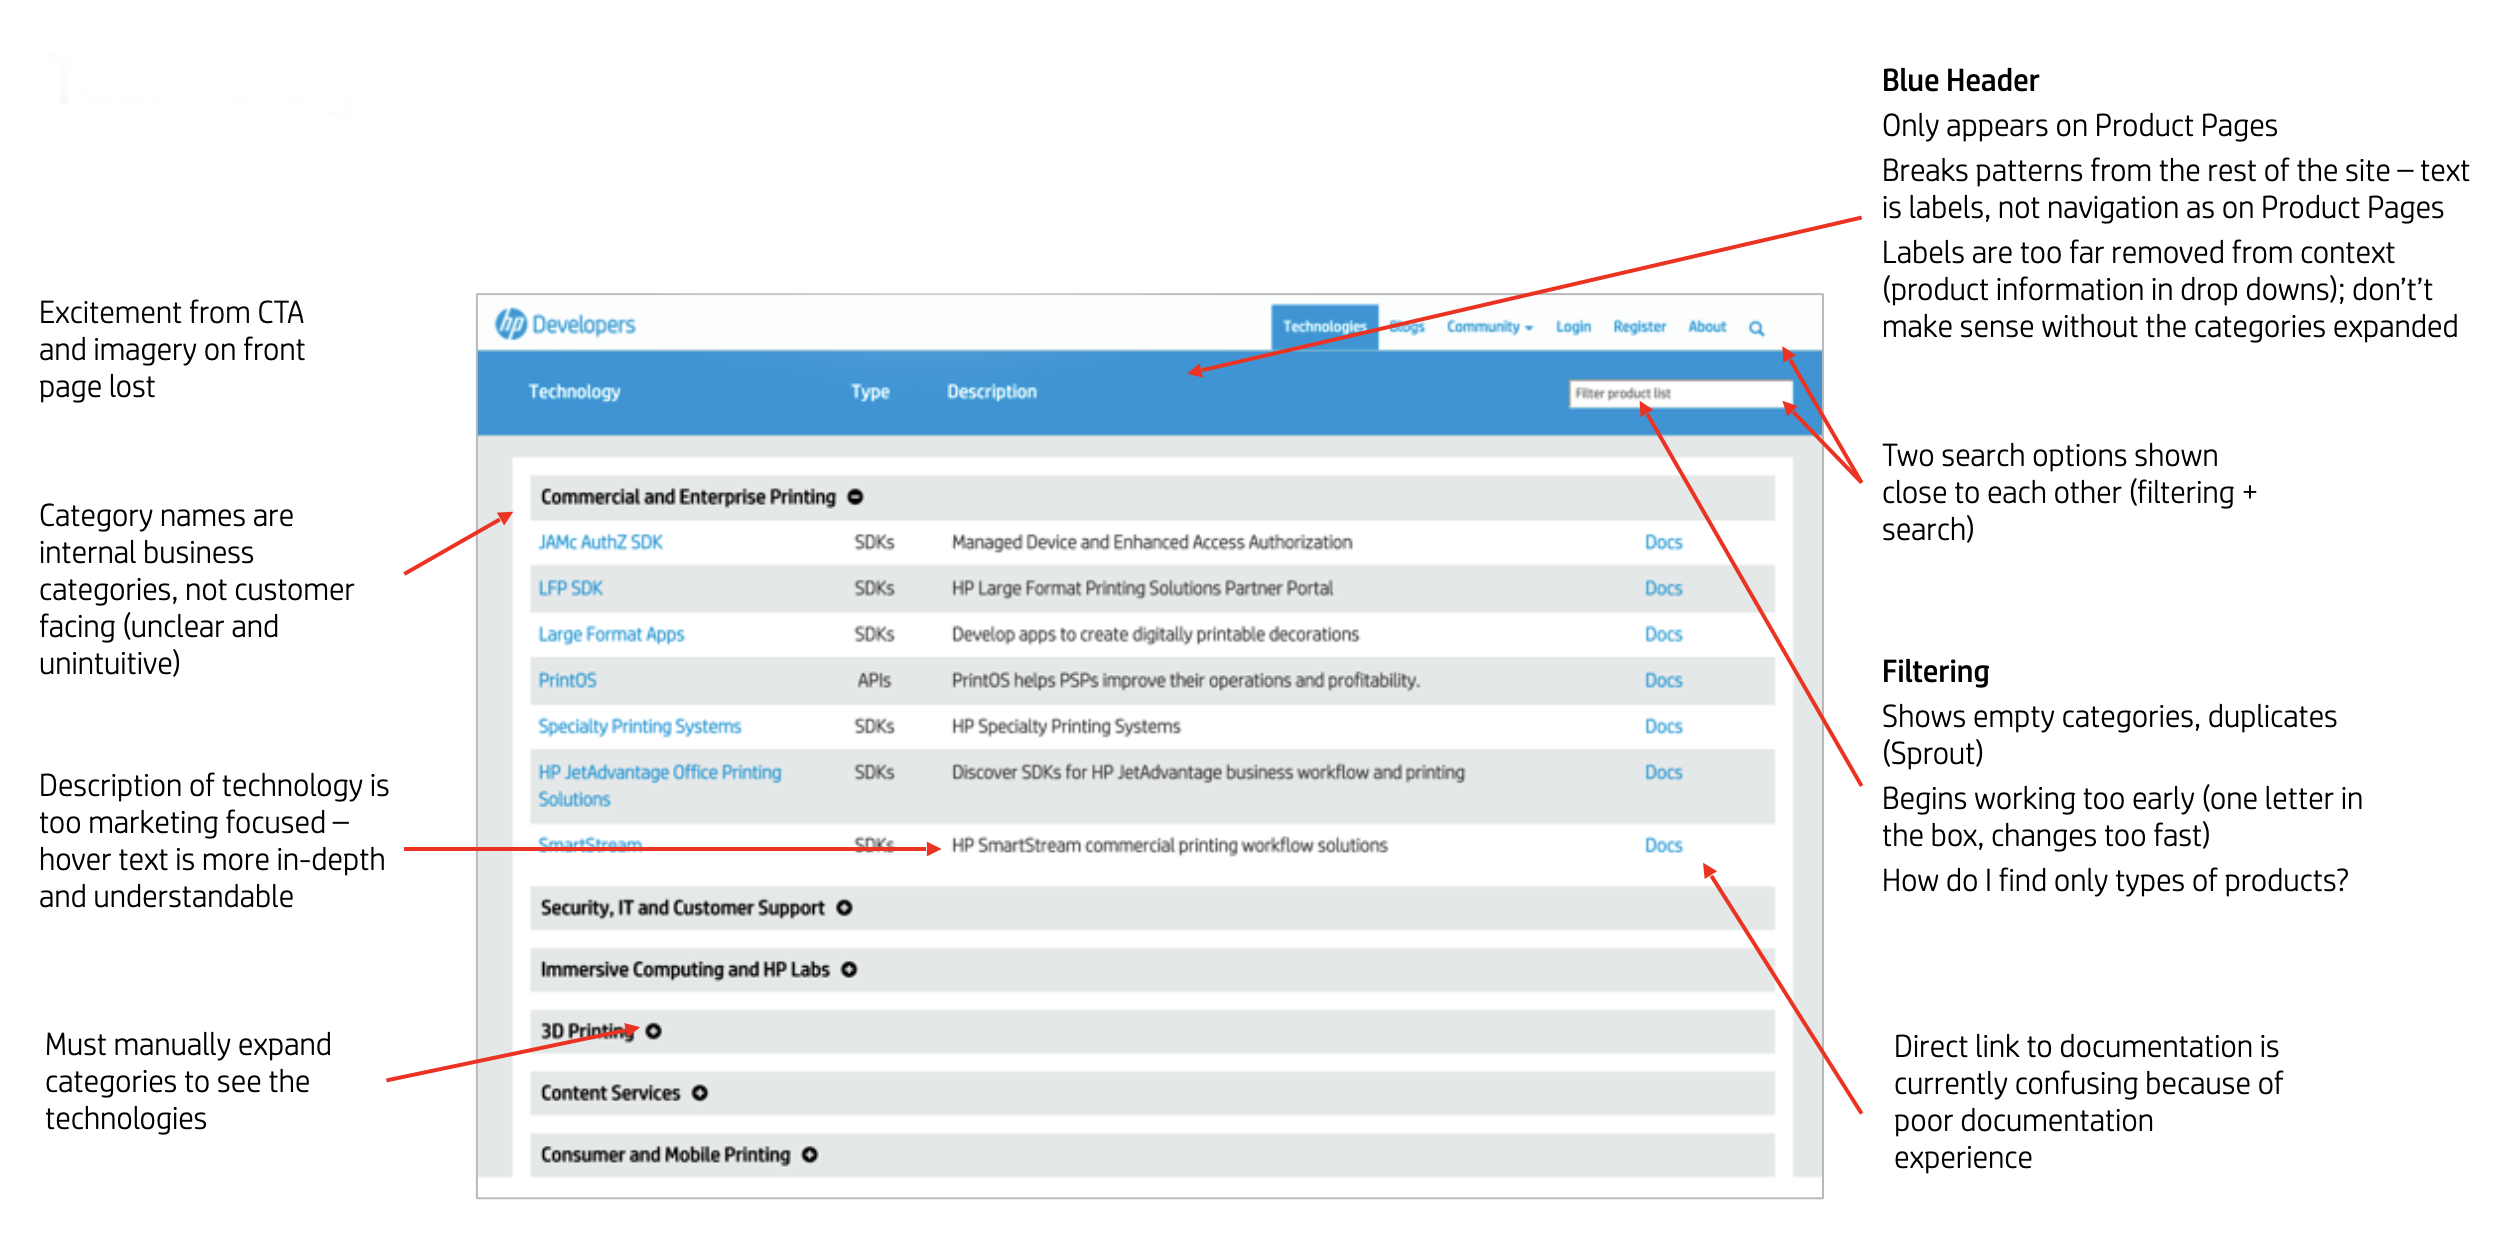Click 'Discover SDKs for HP JetAdvantage' description

click(1208, 772)
